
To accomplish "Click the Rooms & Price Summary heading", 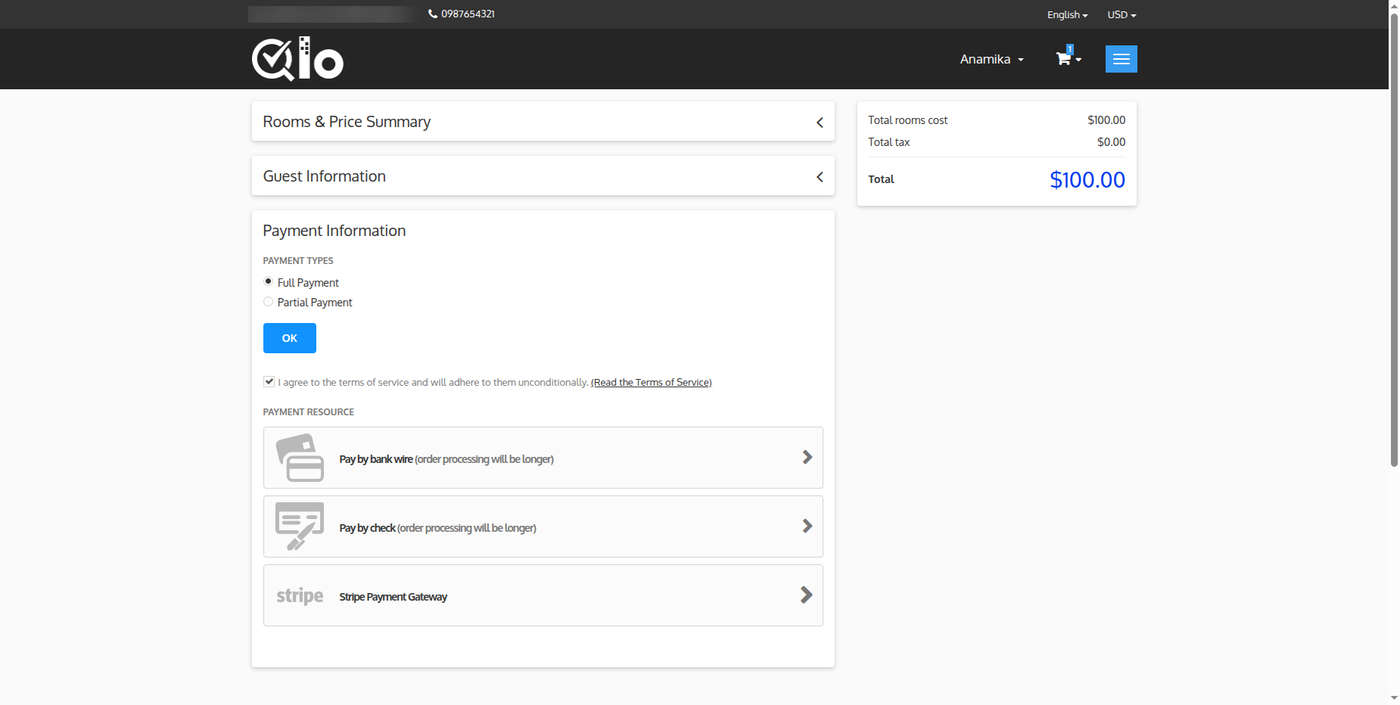I will (x=347, y=122).
